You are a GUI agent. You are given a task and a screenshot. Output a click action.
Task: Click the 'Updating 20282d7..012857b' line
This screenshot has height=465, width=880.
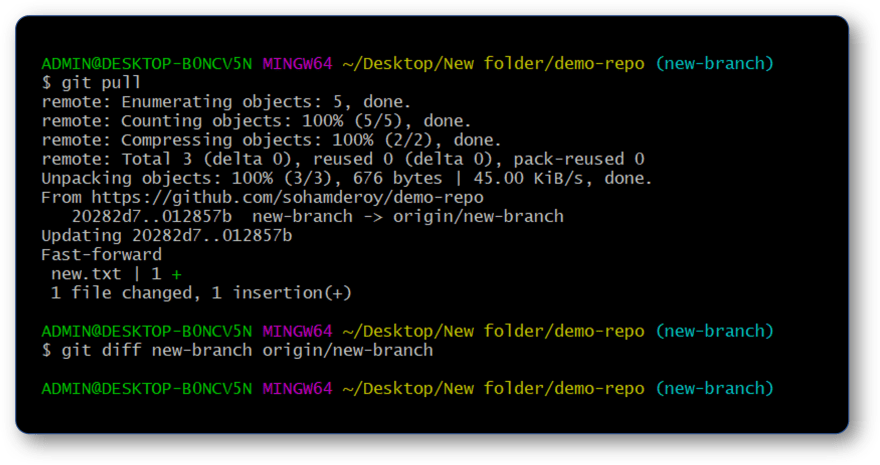[x=167, y=236]
